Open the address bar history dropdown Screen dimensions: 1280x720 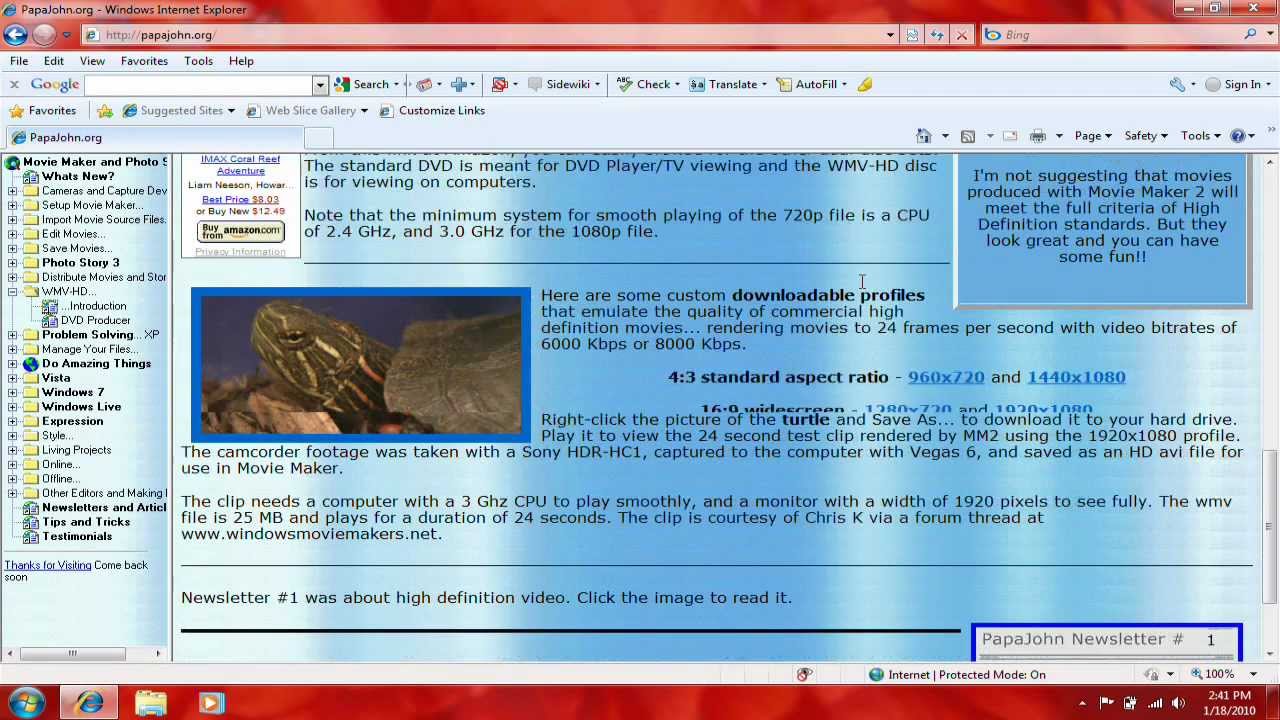pyautogui.click(x=890, y=35)
